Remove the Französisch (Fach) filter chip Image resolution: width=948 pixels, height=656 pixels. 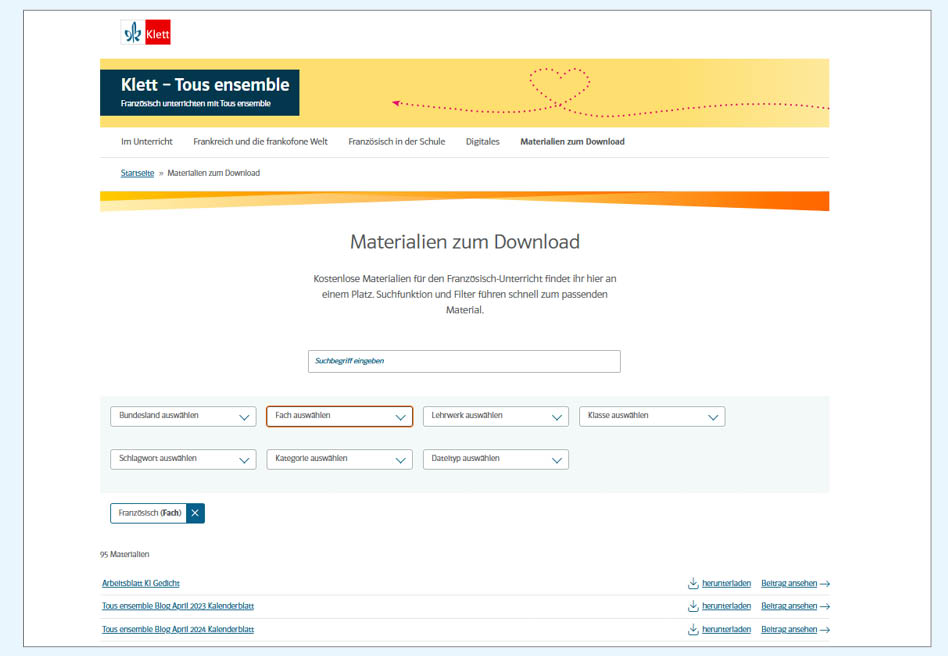pyautogui.click(x=195, y=513)
